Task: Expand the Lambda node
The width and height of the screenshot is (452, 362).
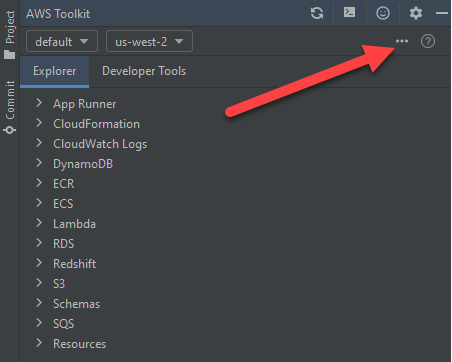Action: tap(39, 223)
